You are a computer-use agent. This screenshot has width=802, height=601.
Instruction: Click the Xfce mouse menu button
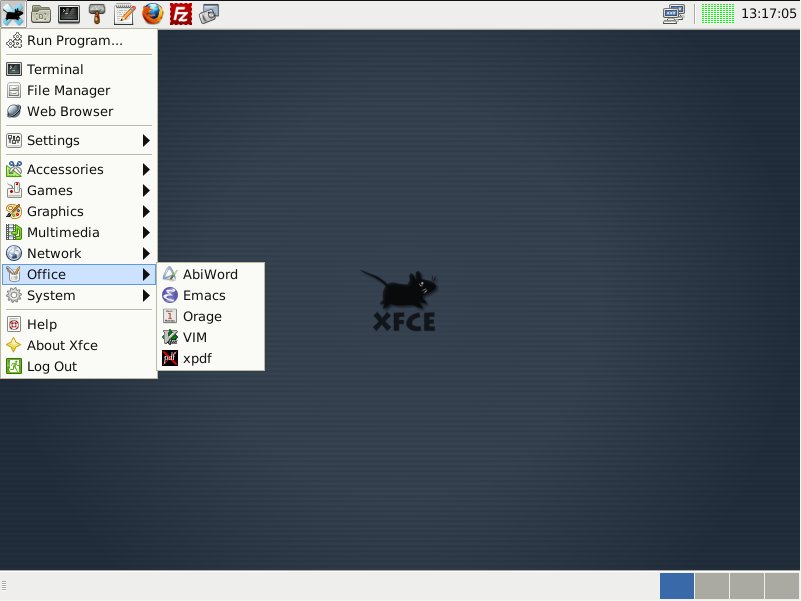13,14
